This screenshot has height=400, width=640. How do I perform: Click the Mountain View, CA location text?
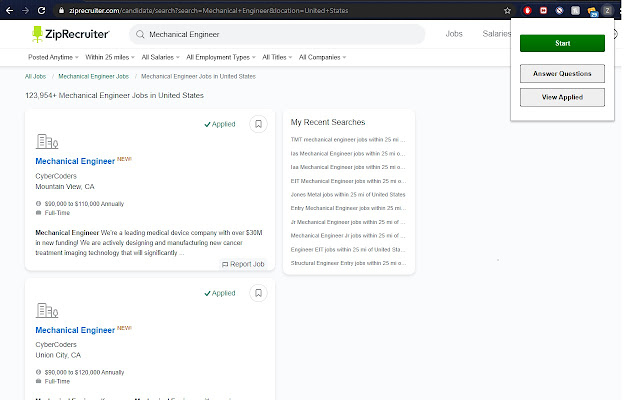tap(65, 187)
